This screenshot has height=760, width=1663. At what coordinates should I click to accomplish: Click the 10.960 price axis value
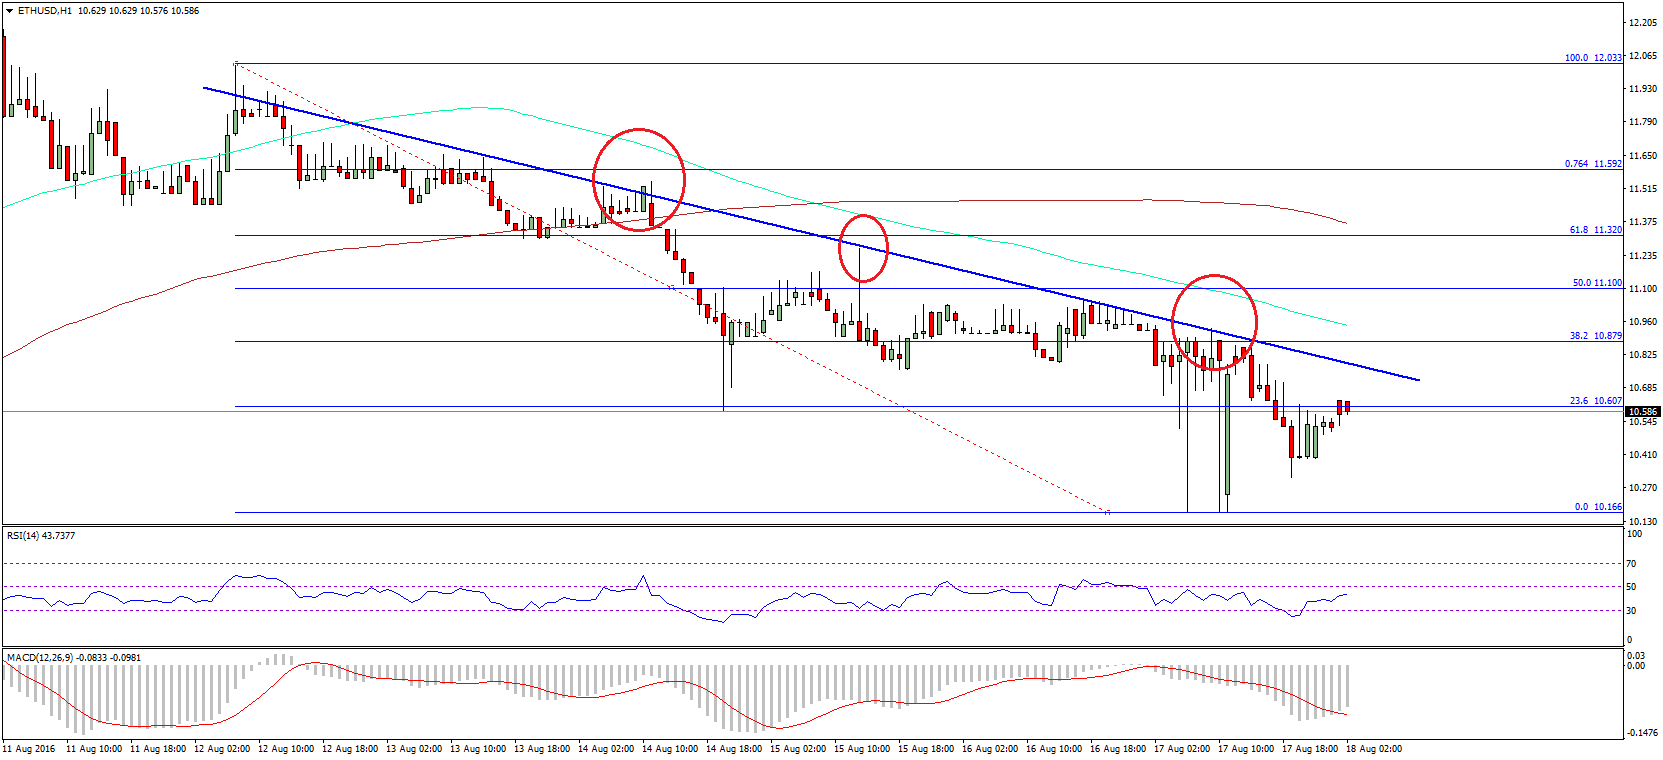click(x=1643, y=322)
